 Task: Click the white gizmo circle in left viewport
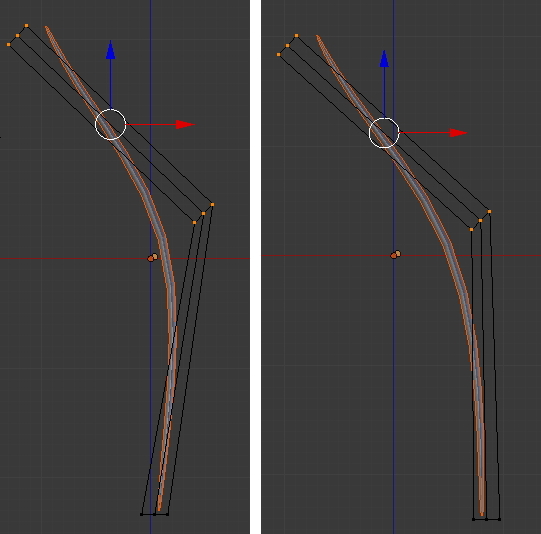tap(110, 124)
